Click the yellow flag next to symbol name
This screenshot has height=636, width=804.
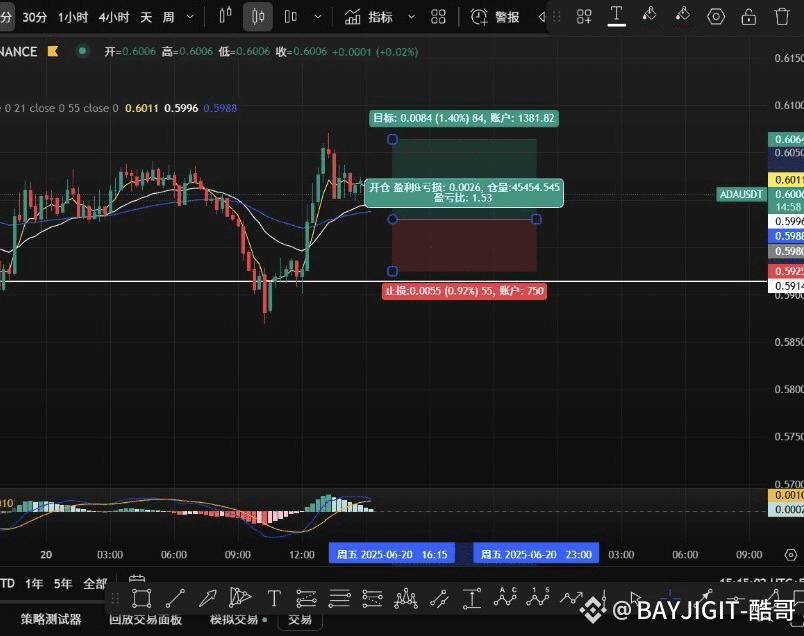[x=53, y=51]
